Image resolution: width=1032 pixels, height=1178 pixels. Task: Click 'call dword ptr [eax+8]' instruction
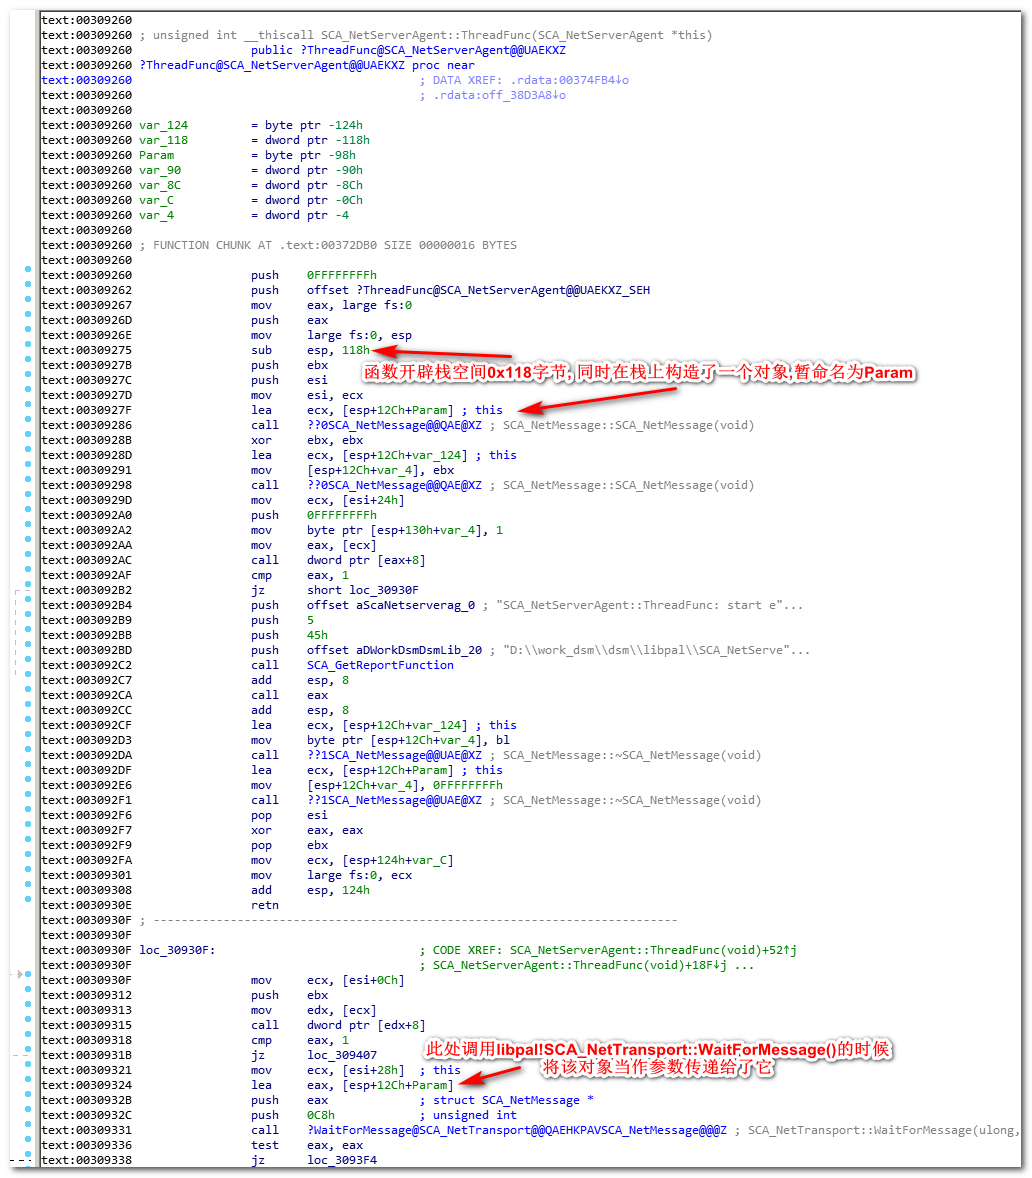pyautogui.click(x=338, y=561)
